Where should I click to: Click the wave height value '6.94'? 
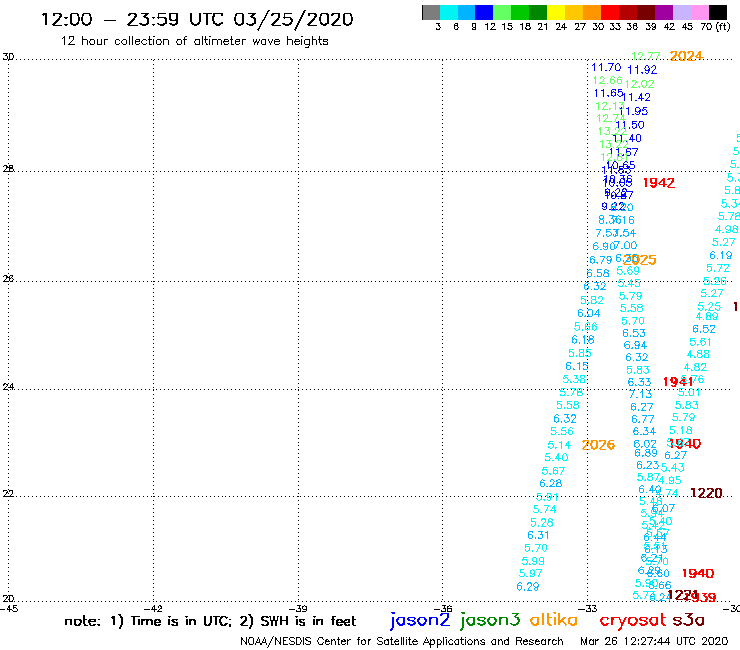click(x=635, y=346)
